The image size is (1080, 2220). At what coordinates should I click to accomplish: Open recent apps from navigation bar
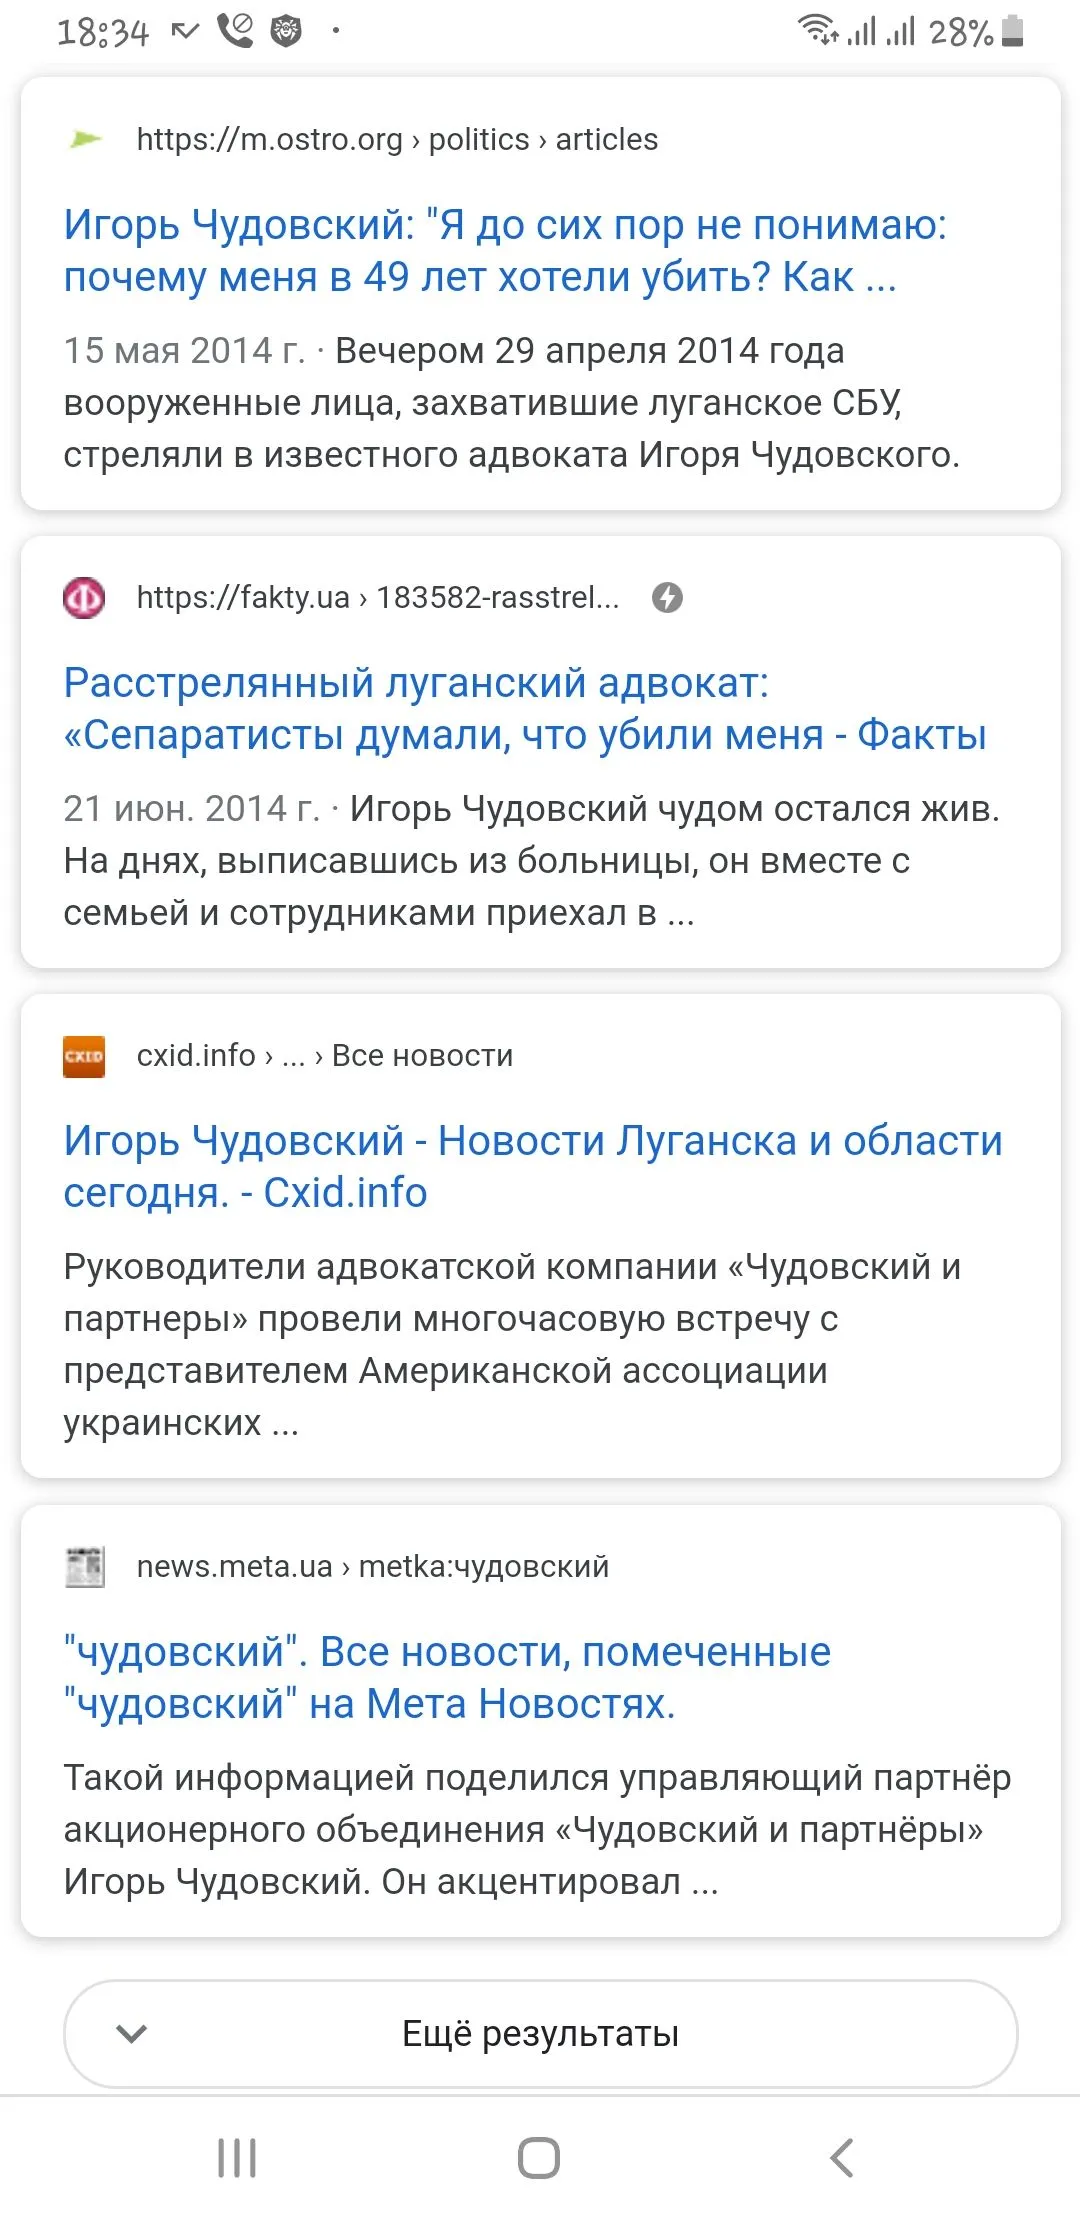pos(237,2157)
